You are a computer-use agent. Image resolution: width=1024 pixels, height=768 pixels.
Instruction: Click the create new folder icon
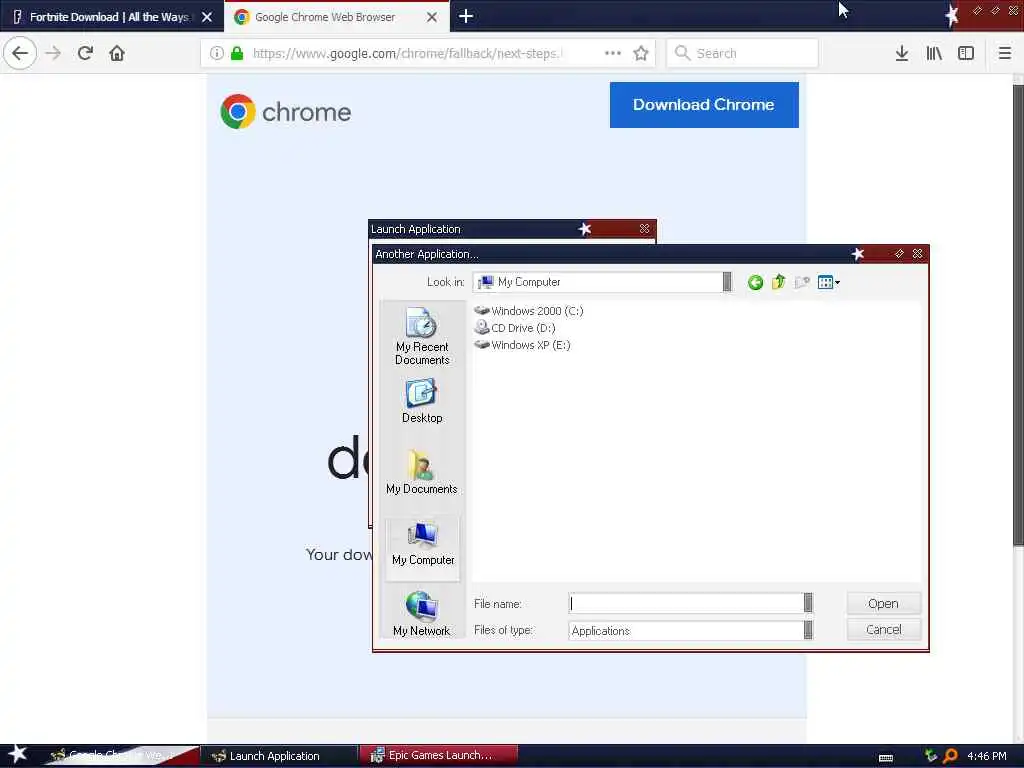[802, 282]
